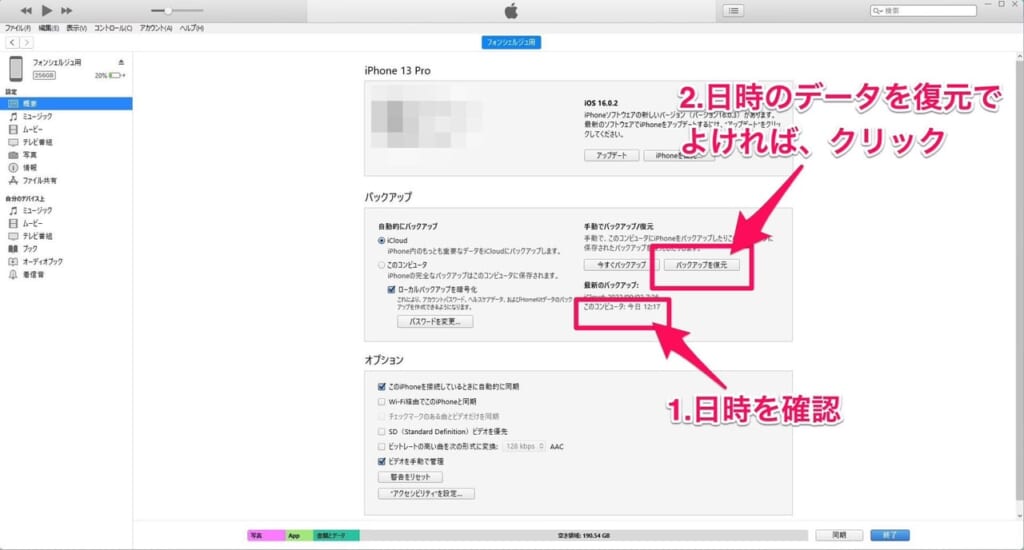Eject the フォンシェルジュ用 device
Viewport: 1024px width, 550px height.
pyautogui.click(x=121, y=63)
